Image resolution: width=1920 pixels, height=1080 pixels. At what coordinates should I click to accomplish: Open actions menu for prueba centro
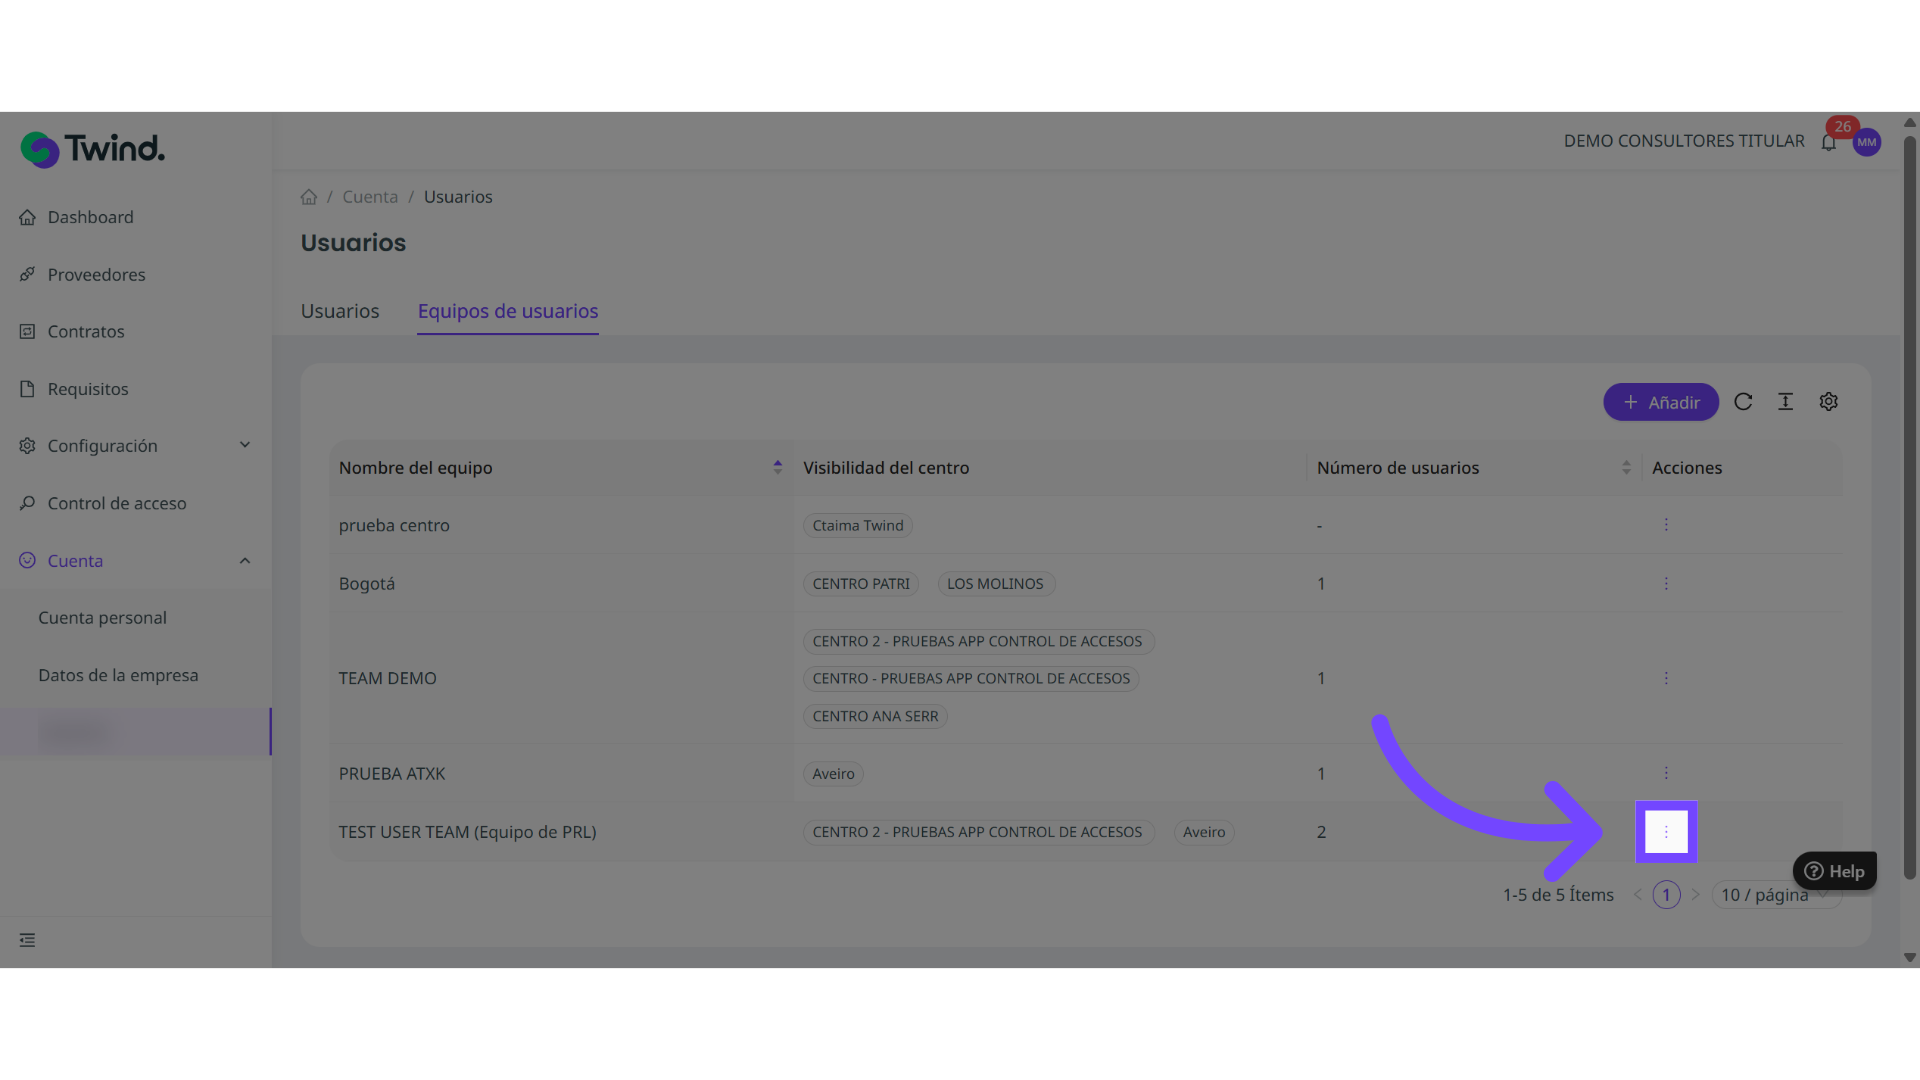coord(1666,525)
